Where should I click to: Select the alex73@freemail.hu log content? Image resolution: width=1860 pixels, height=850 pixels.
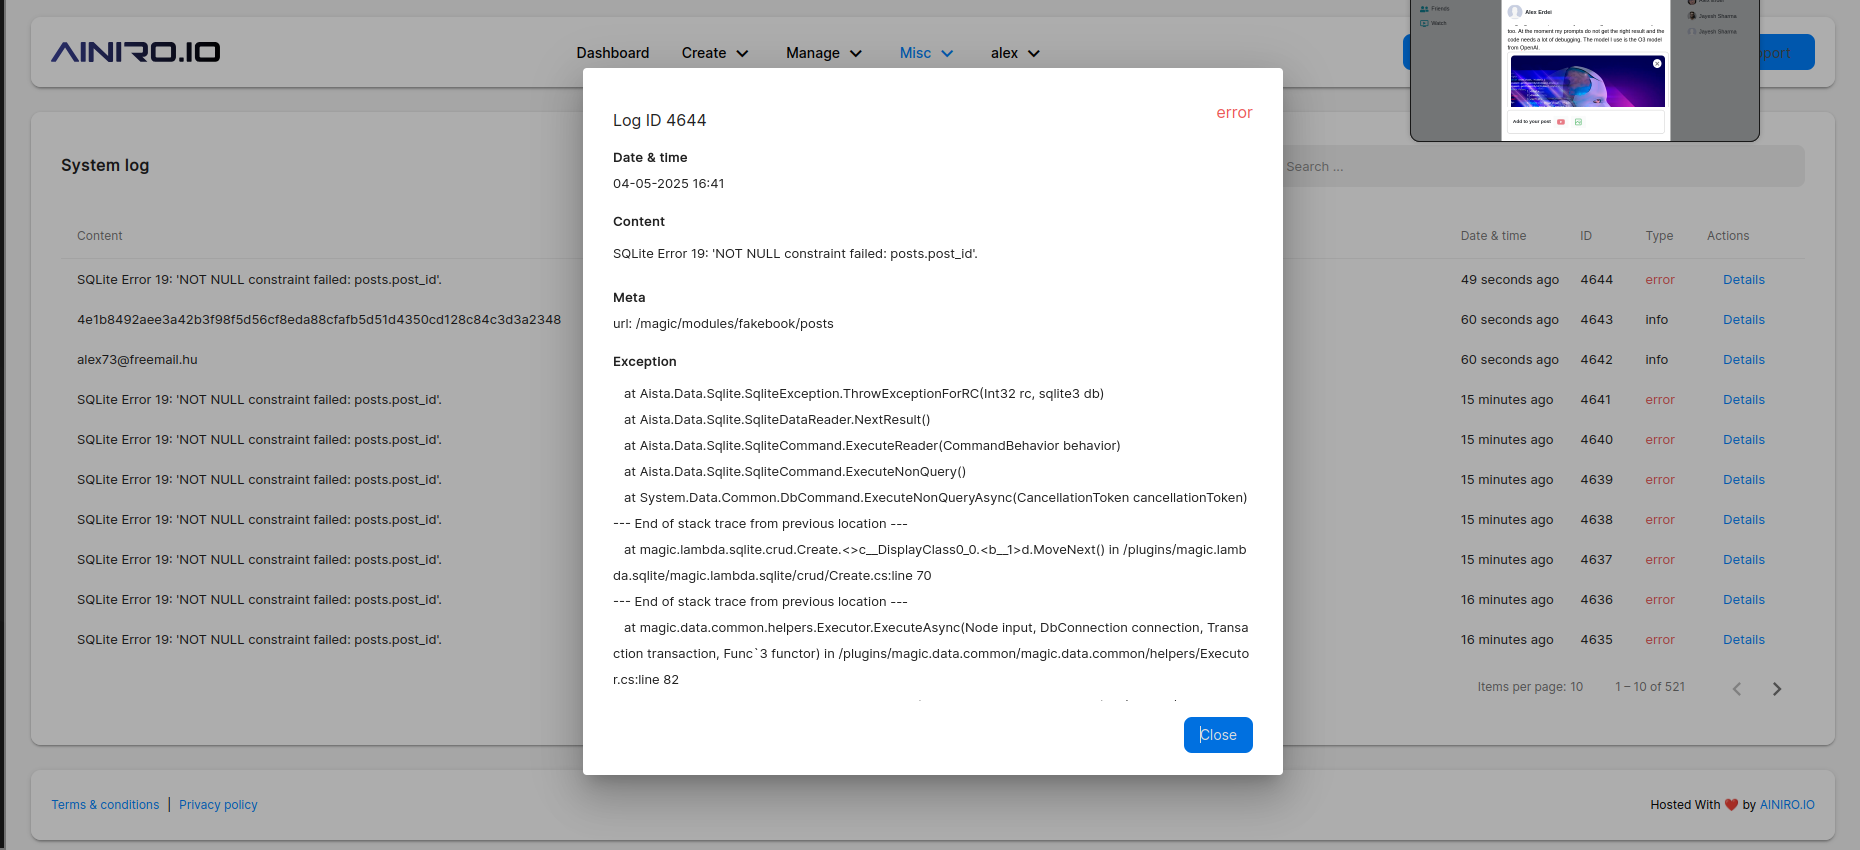click(137, 360)
